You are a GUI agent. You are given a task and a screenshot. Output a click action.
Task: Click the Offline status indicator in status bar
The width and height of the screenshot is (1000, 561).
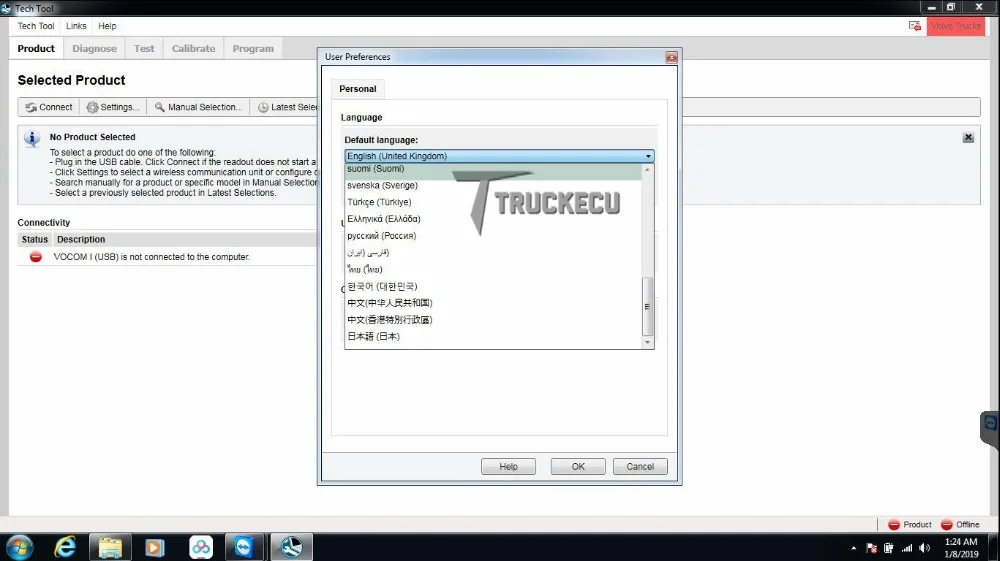click(x=960, y=525)
